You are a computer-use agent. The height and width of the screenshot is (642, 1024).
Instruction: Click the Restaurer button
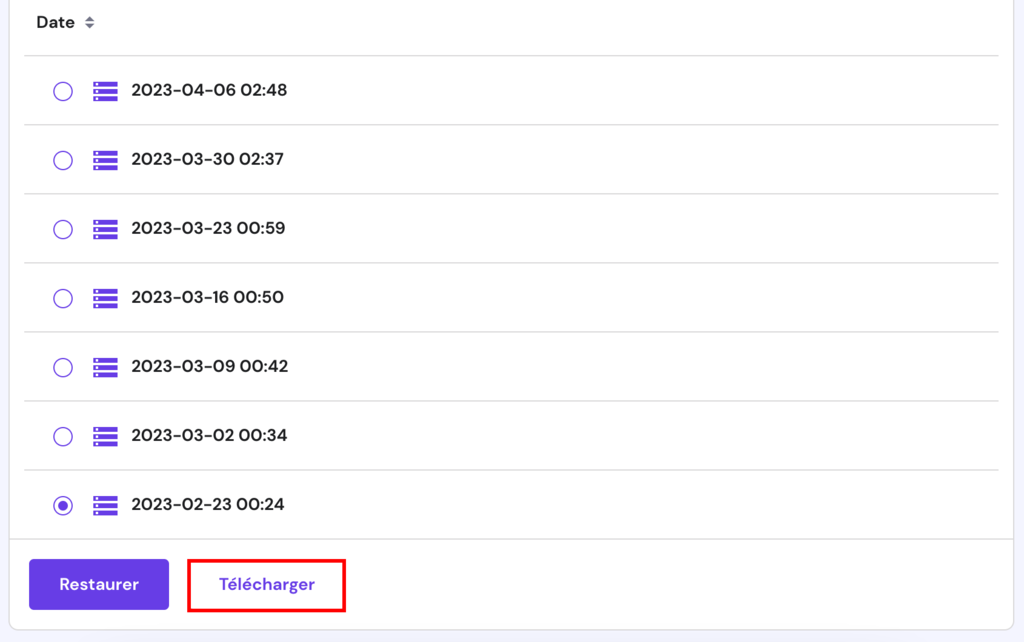[x=98, y=584]
